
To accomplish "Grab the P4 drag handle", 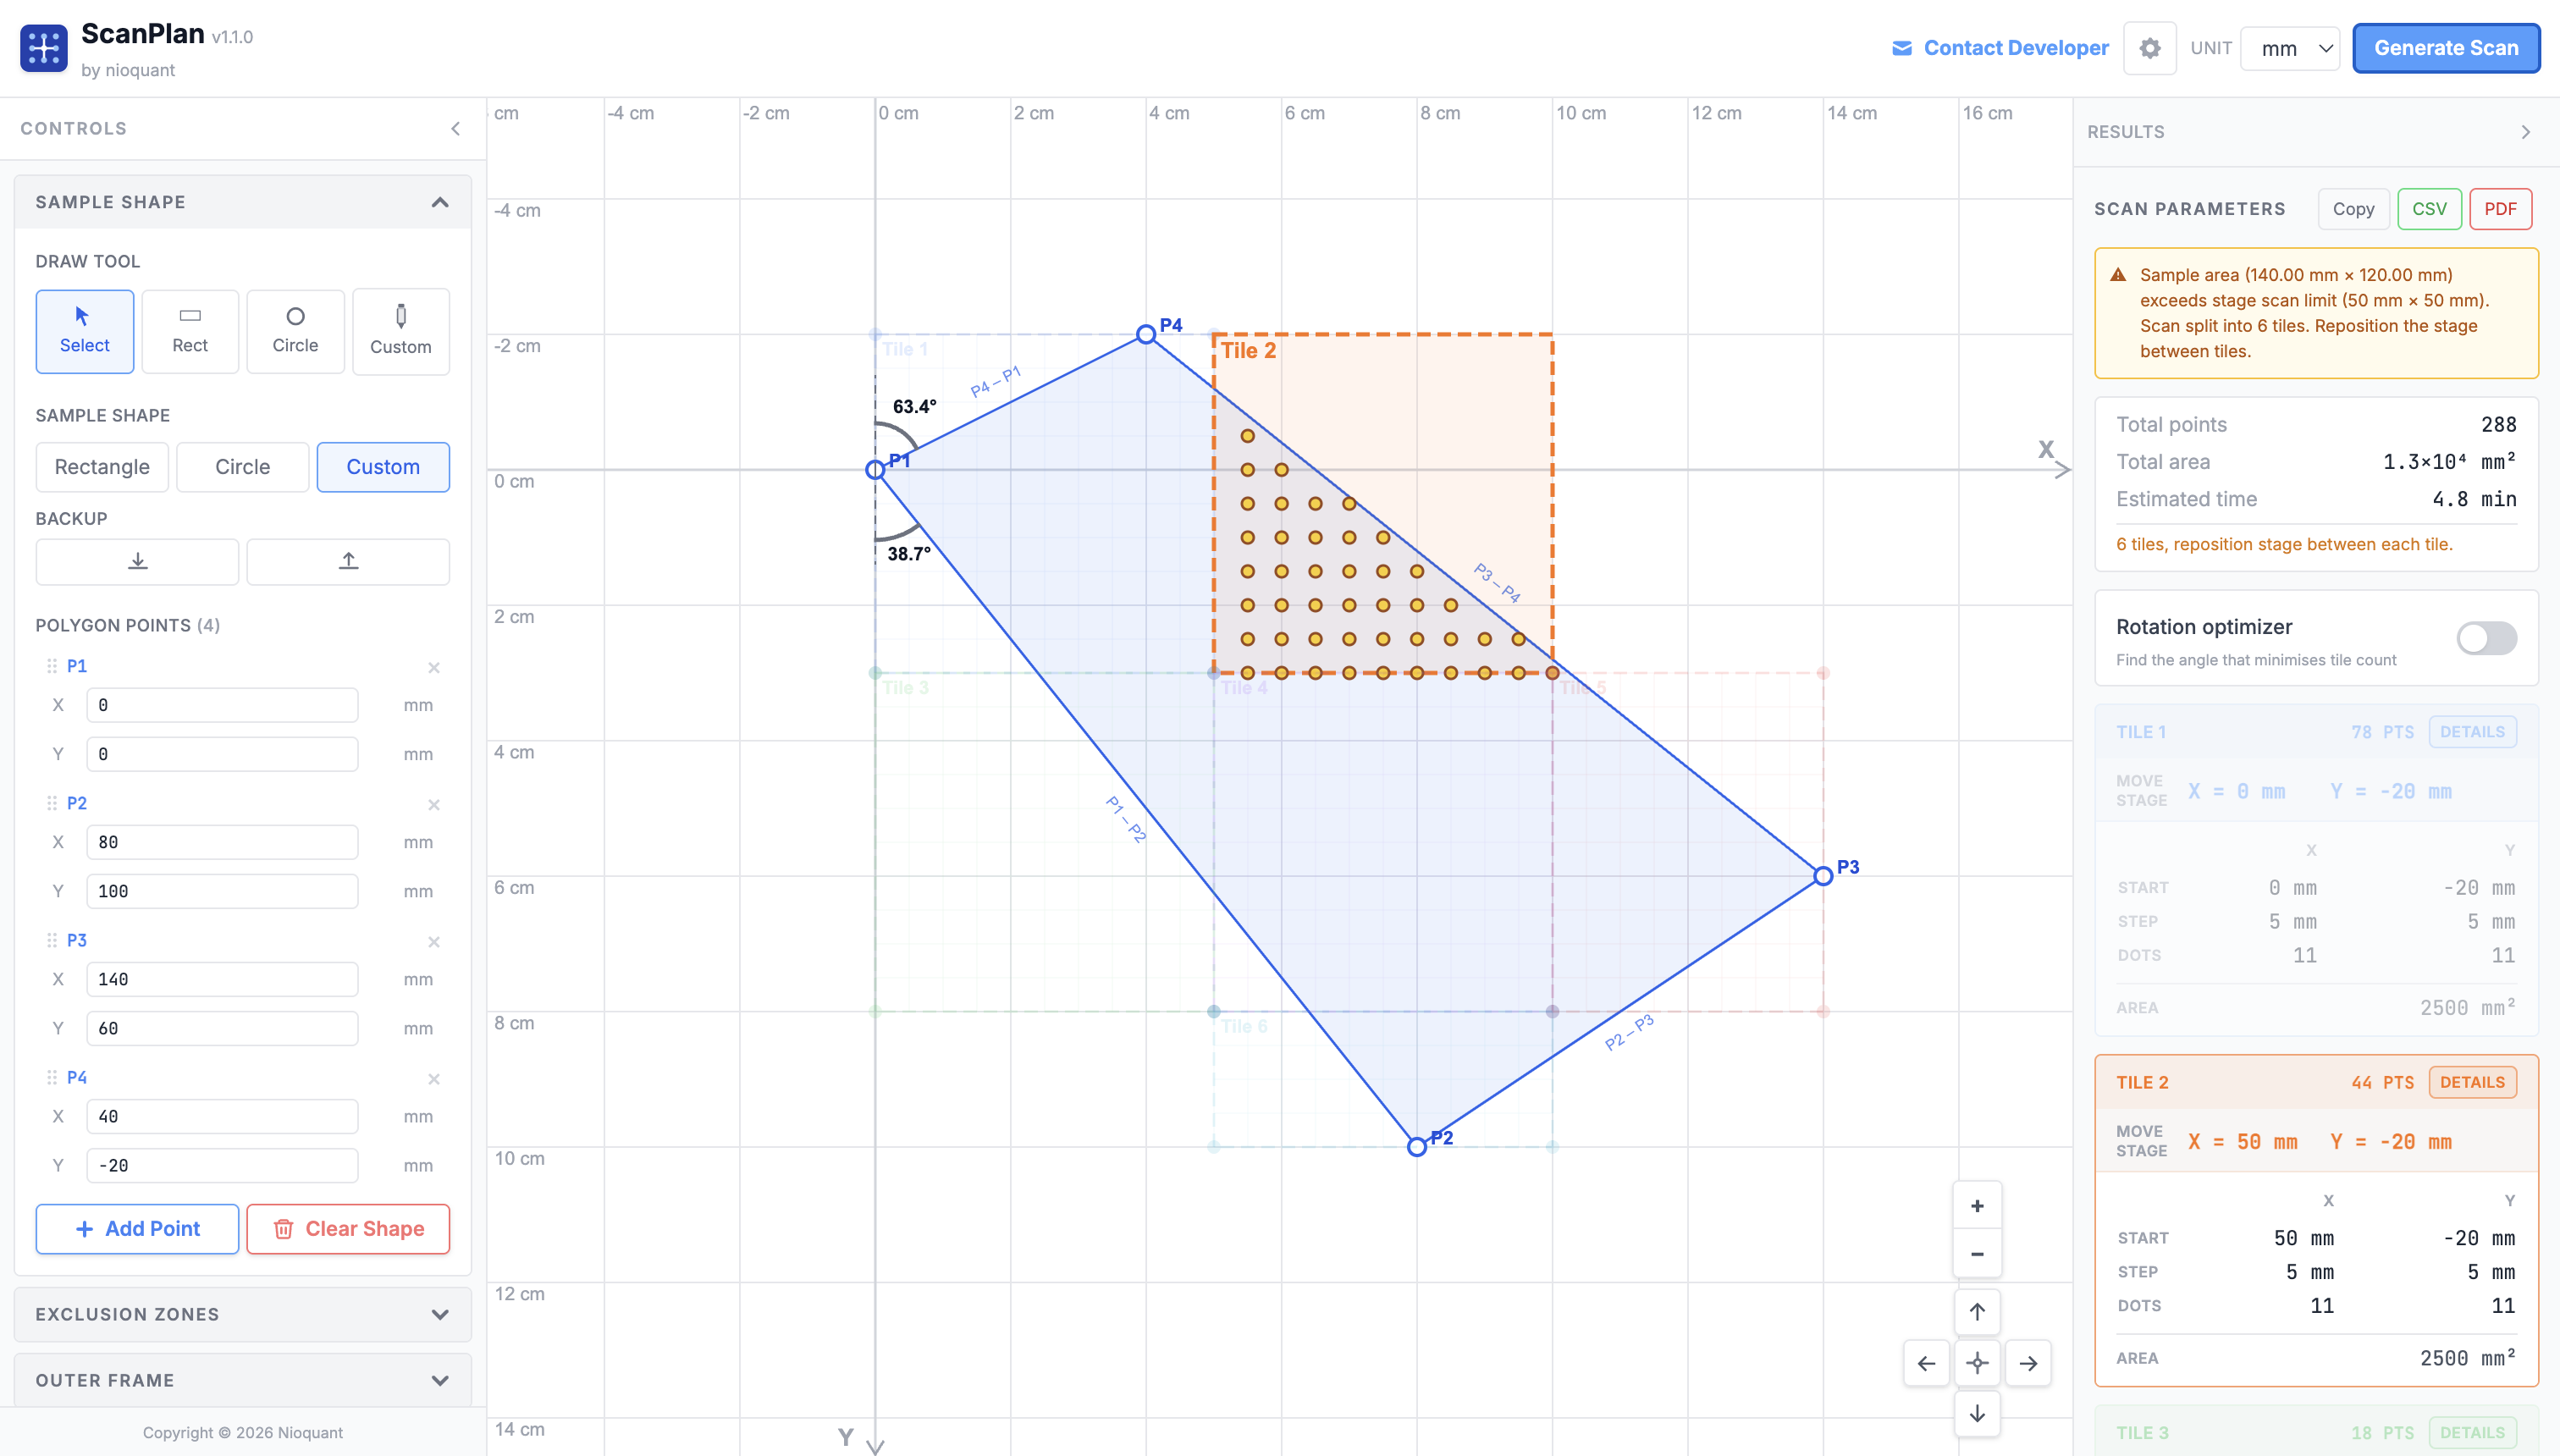I will click(52, 1077).
